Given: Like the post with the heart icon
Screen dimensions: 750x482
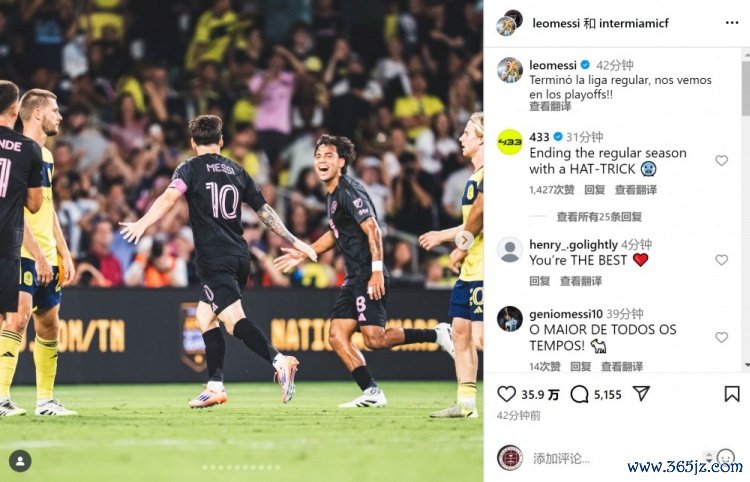Looking at the screenshot, I should [506, 394].
